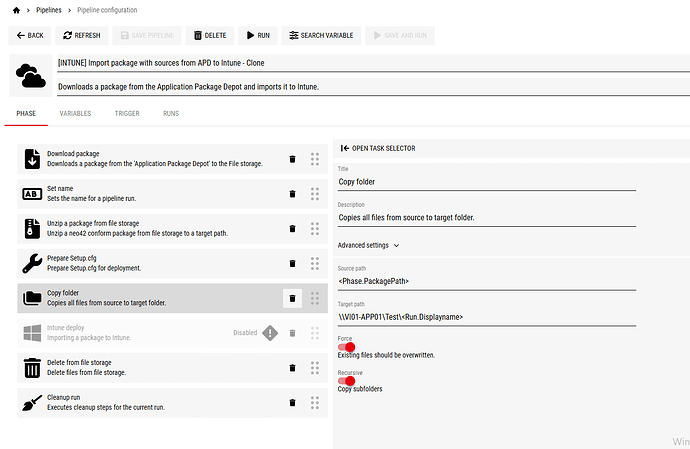Delete the Download package task
Image resolution: width=690 pixels, height=449 pixels.
[292, 159]
